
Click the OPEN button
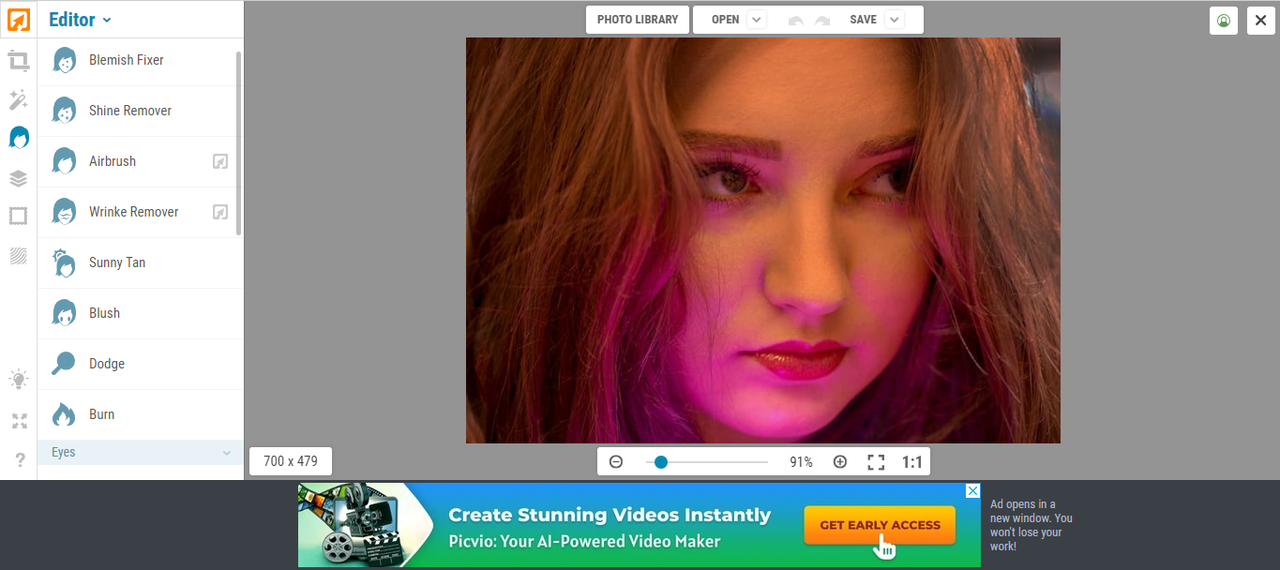(725, 20)
